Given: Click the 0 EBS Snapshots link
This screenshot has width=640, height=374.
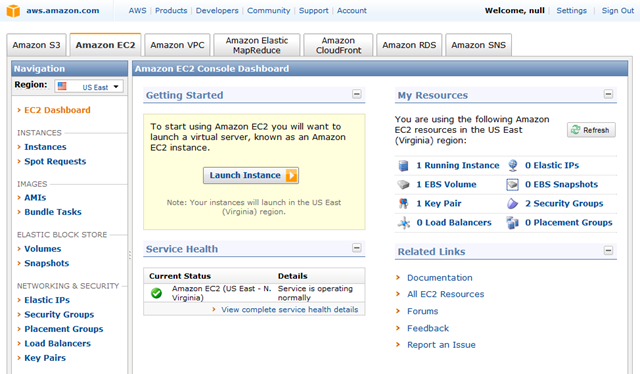Looking at the screenshot, I should coord(561,185).
